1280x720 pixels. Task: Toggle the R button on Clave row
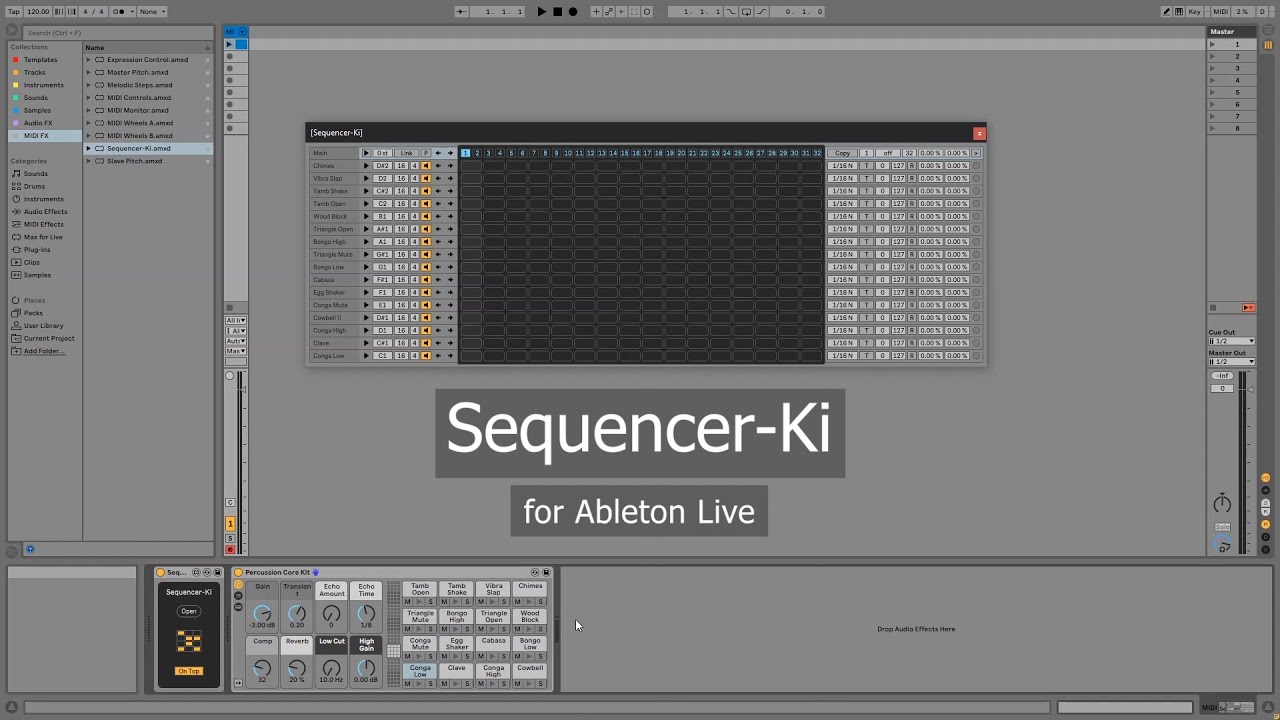[912, 343]
